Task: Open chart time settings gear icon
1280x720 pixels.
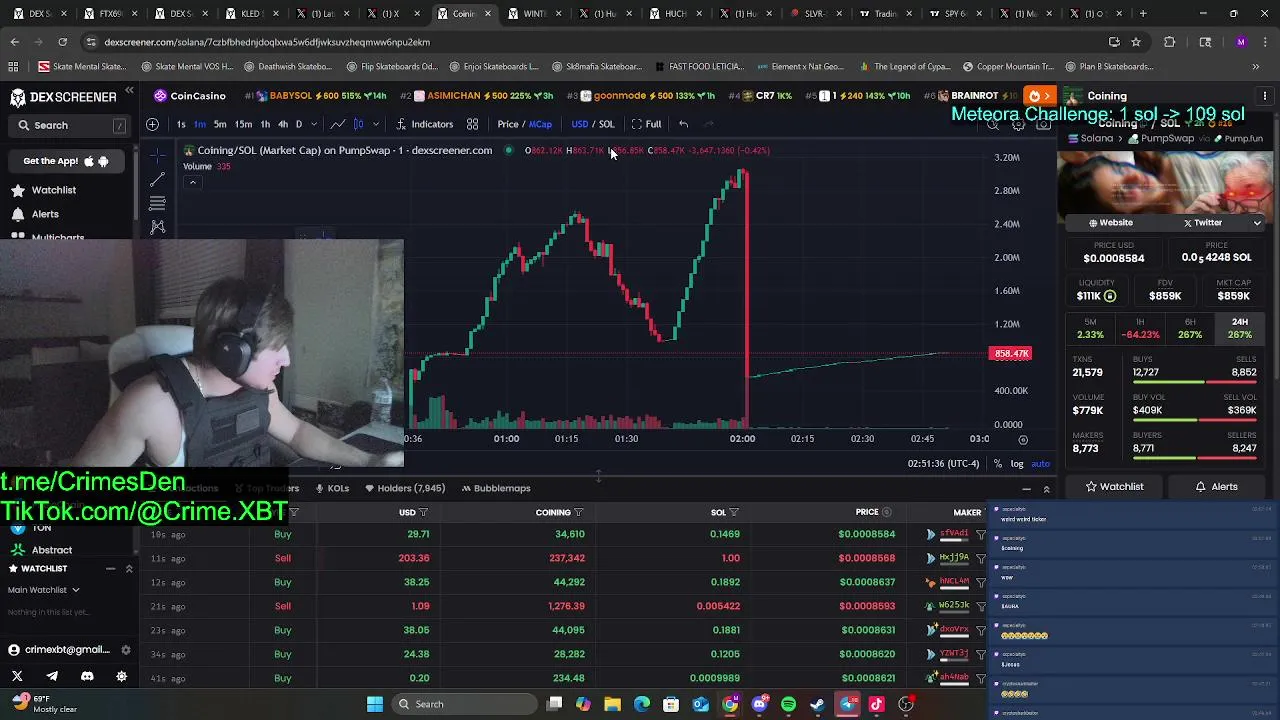Action: tap(1023, 439)
